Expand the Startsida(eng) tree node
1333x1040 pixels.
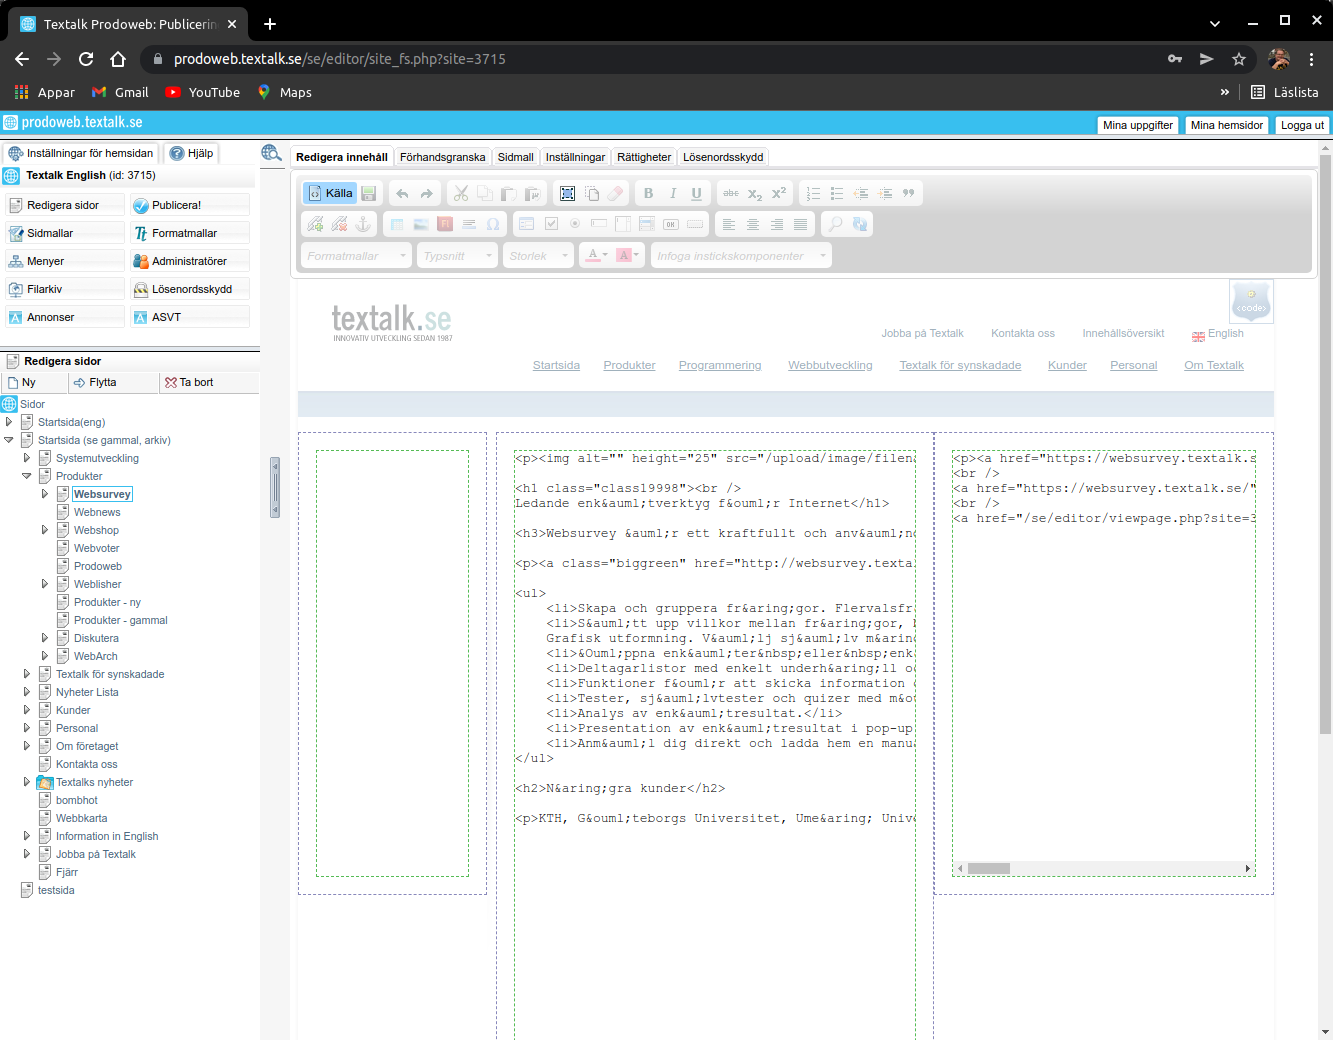point(9,422)
